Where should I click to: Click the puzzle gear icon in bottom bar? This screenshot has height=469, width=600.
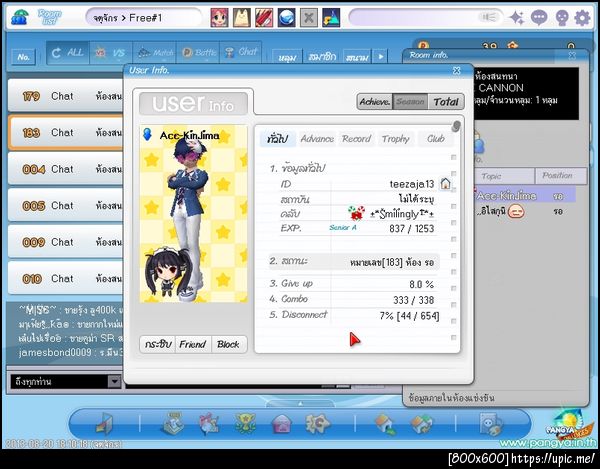click(317, 423)
